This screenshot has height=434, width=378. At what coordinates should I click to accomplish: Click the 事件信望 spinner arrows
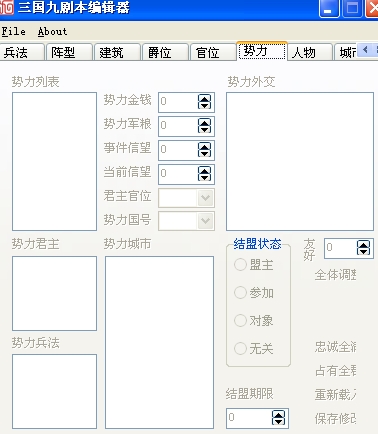204,150
